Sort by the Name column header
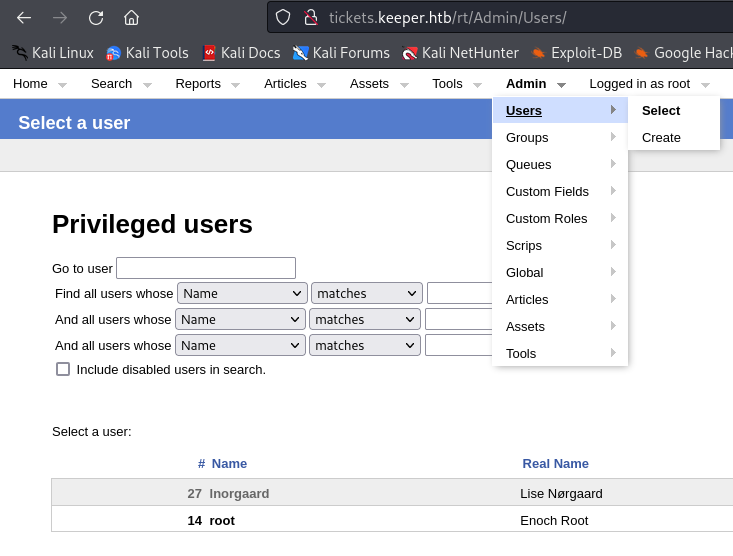 pyautogui.click(x=229, y=463)
